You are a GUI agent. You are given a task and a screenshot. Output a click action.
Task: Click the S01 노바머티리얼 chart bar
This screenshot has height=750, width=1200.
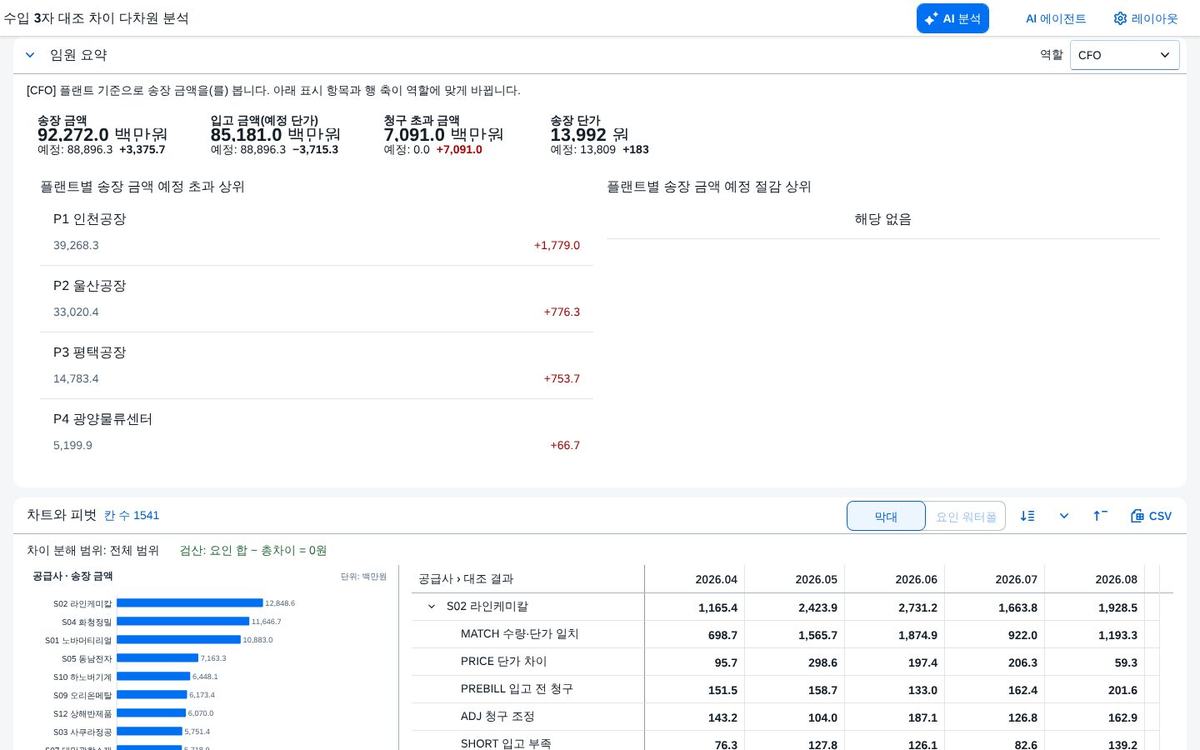click(x=178, y=639)
